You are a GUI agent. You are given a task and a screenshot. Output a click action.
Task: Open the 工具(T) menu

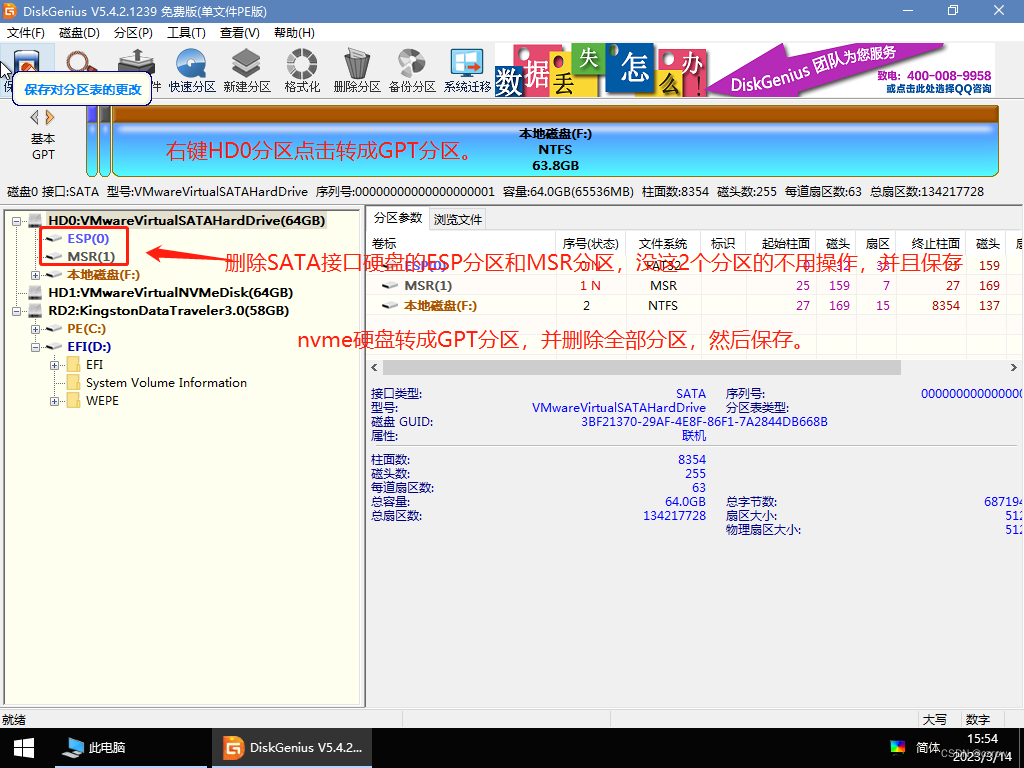(x=186, y=33)
